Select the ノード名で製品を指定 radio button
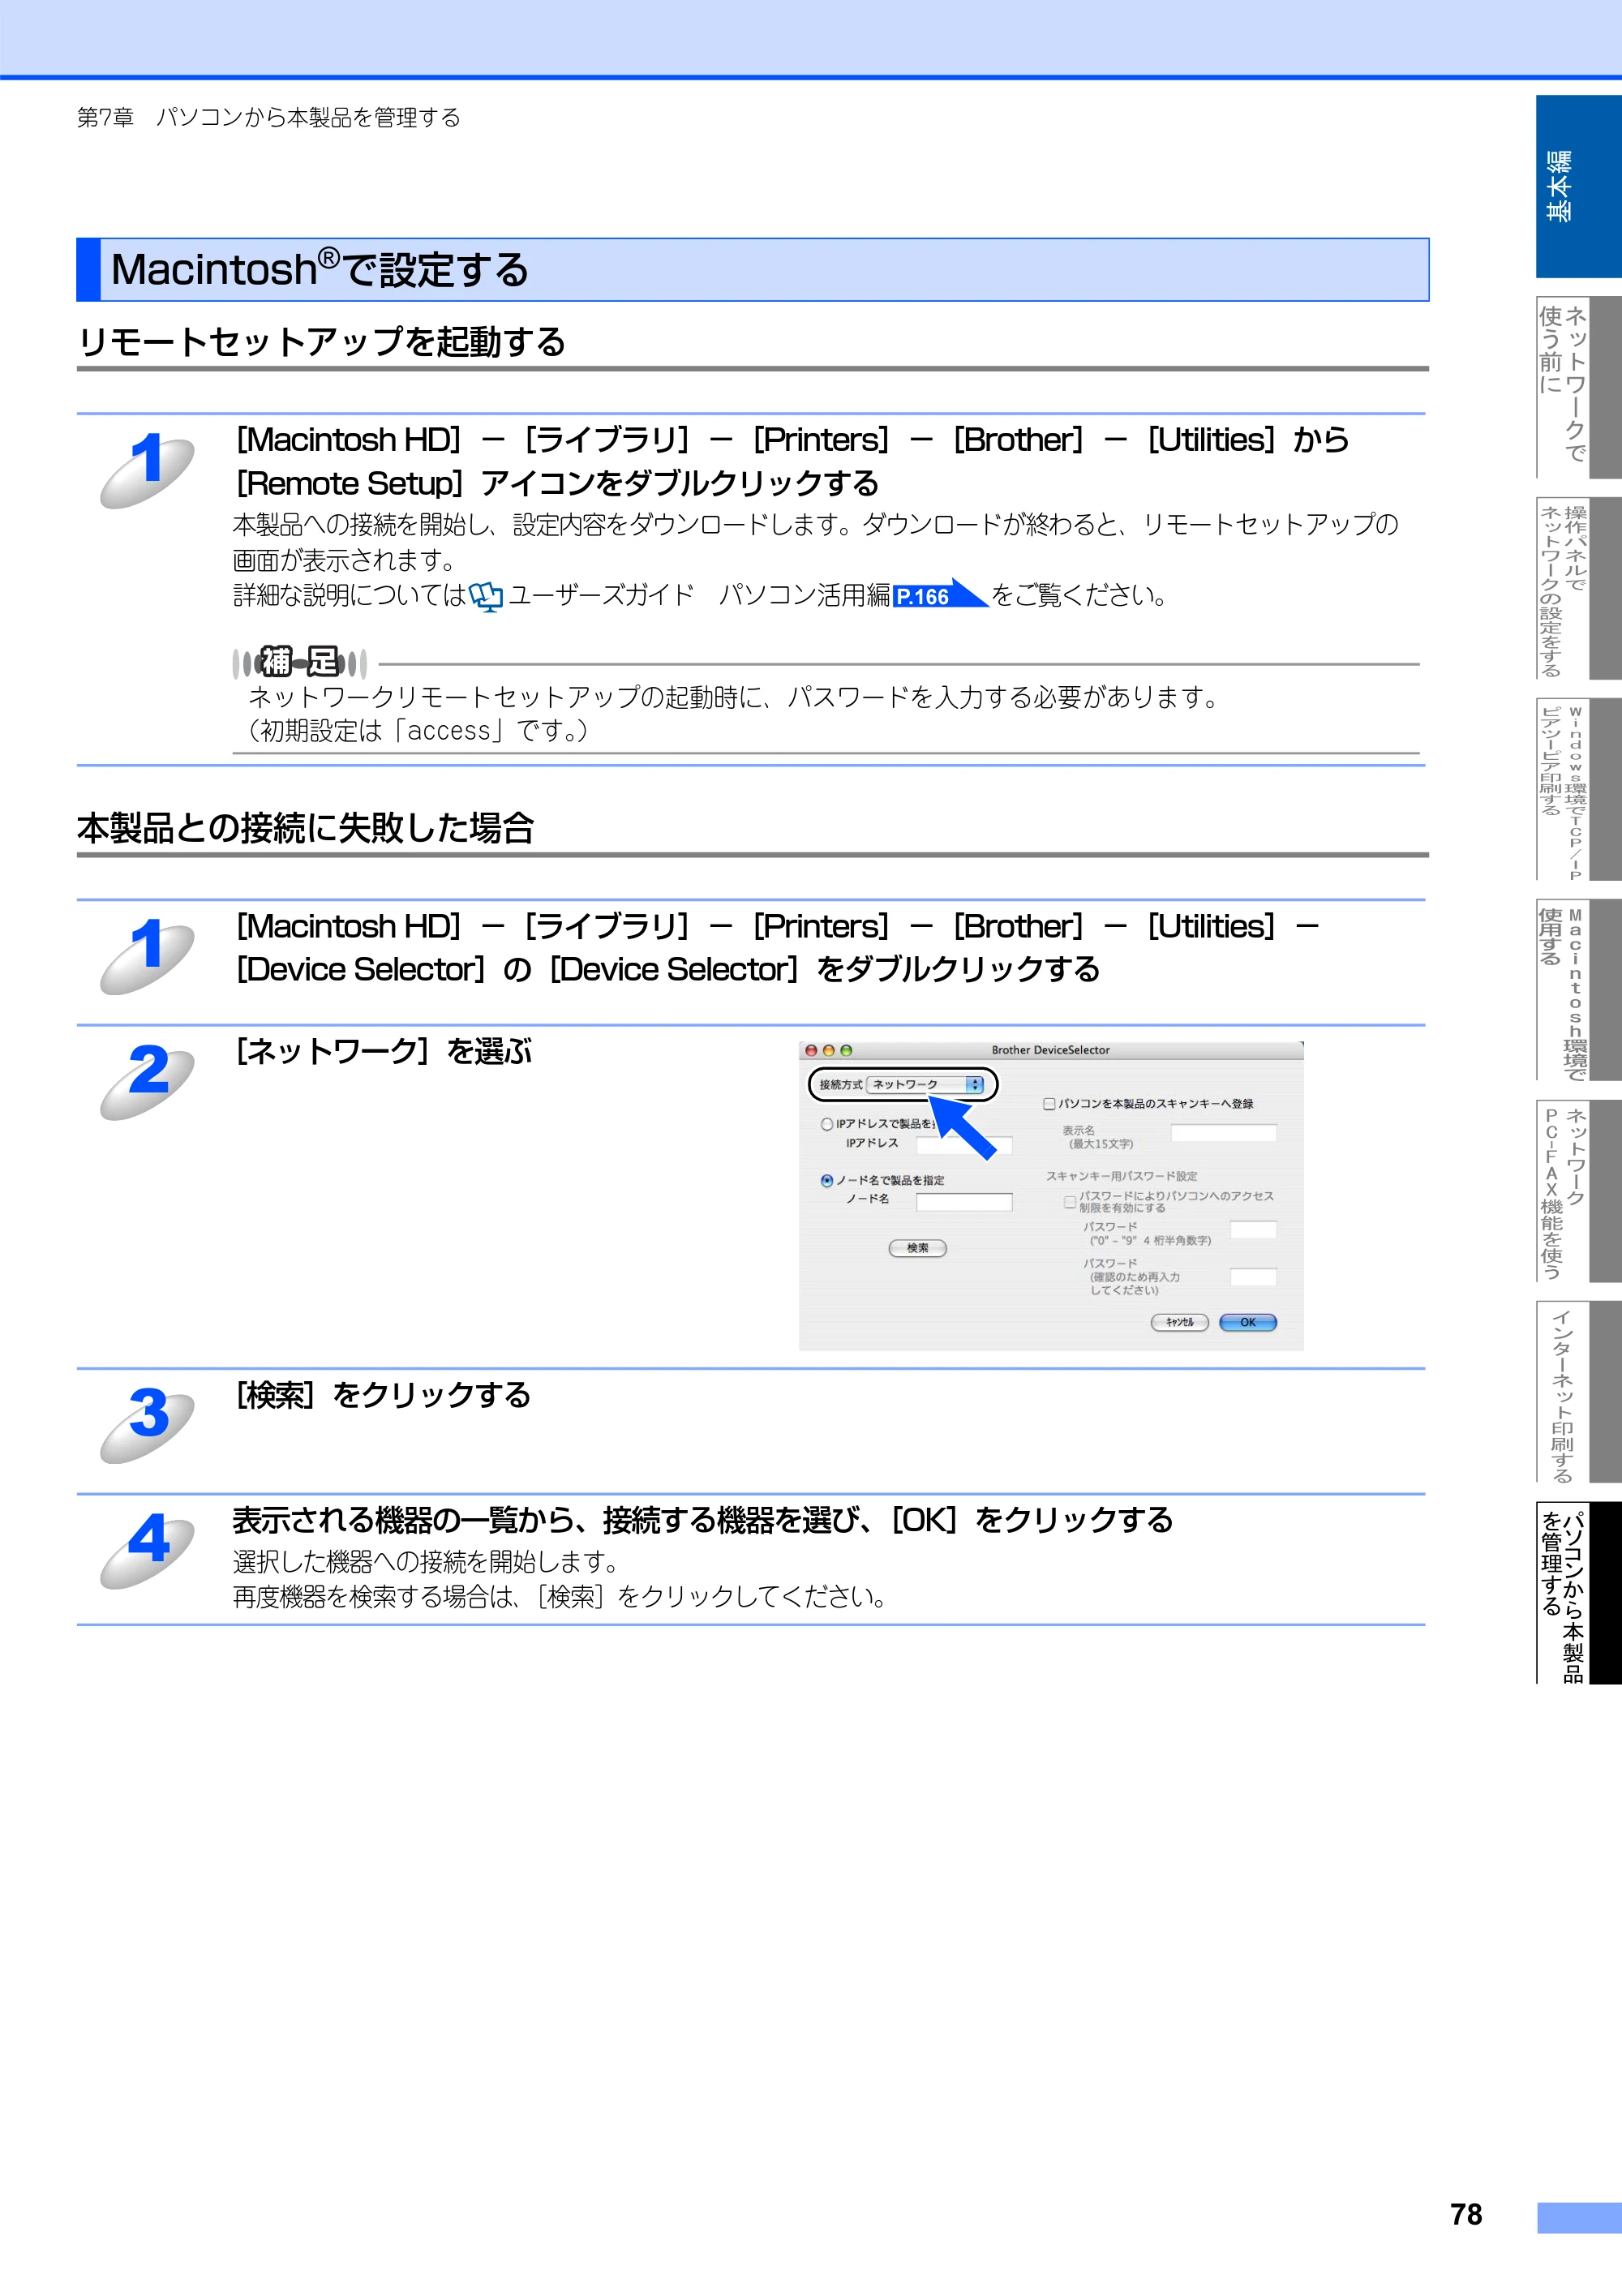The height and width of the screenshot is (2296, 1622). click(827, 1180)
